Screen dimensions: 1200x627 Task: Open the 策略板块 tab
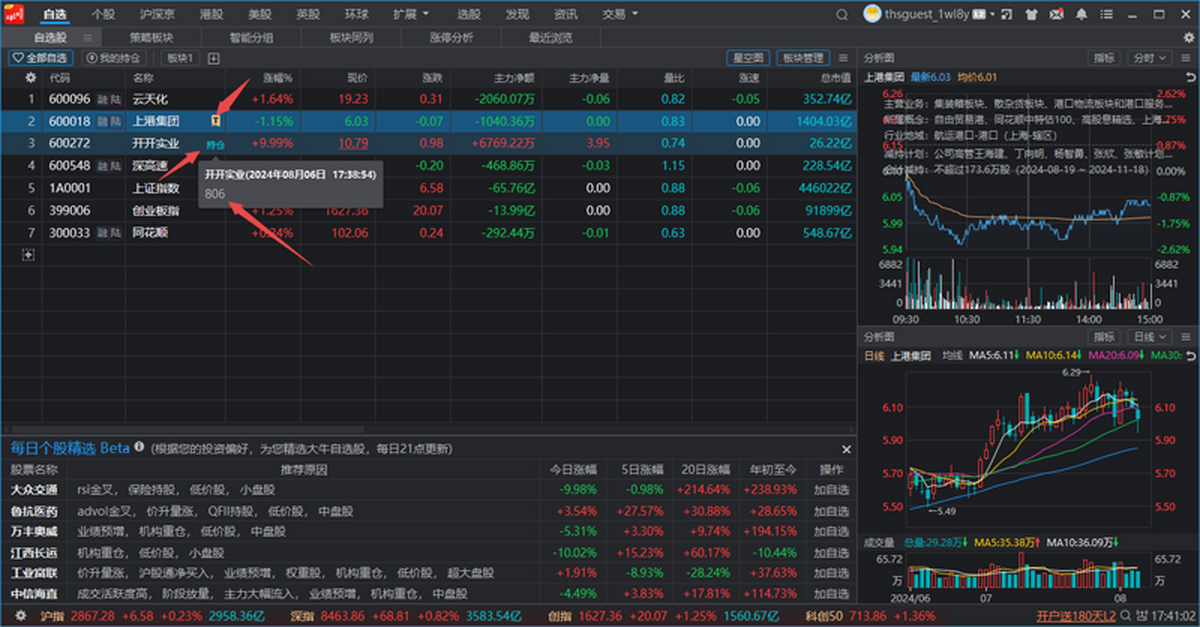(x=151, y=37)
